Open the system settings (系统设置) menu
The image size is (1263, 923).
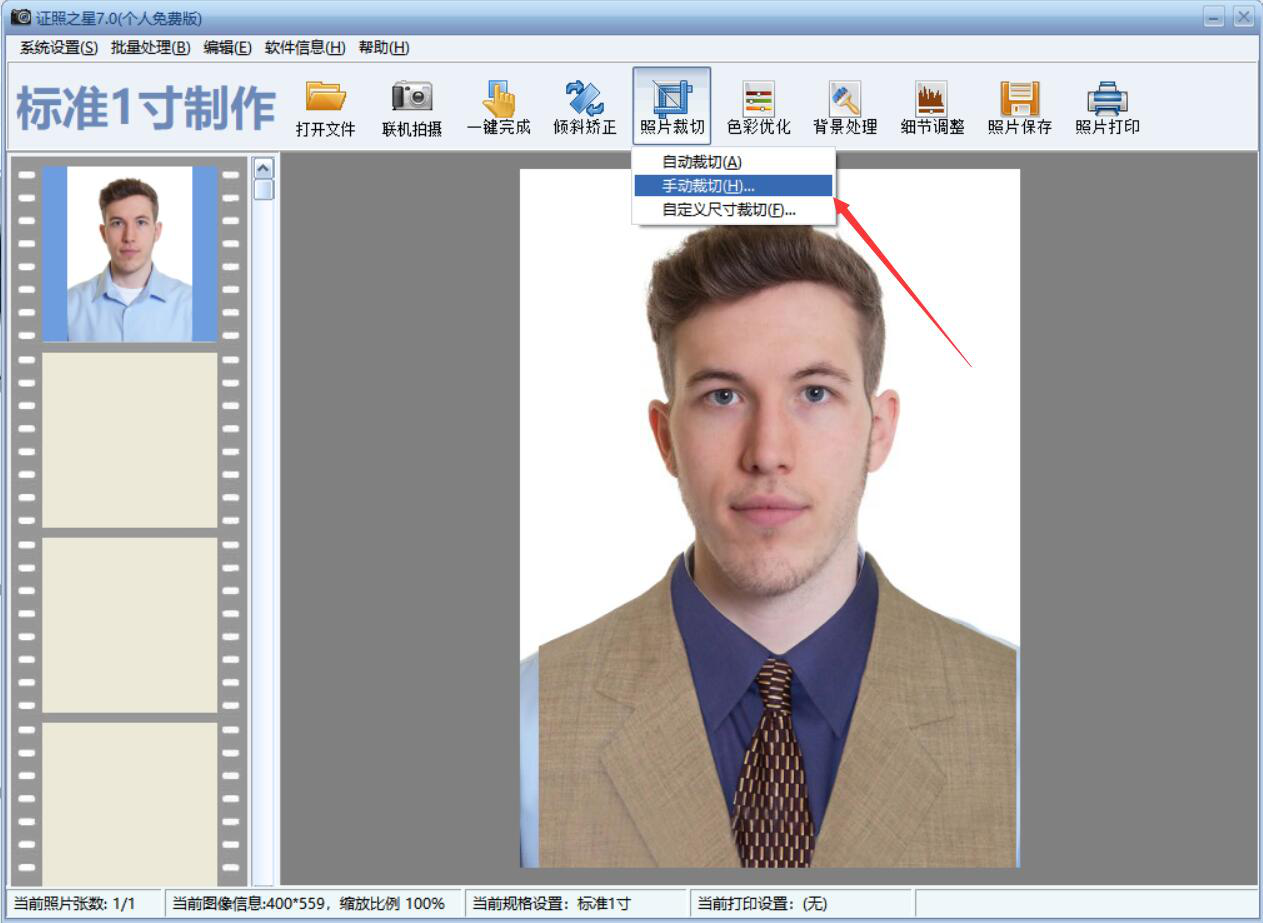coord(59,48)
